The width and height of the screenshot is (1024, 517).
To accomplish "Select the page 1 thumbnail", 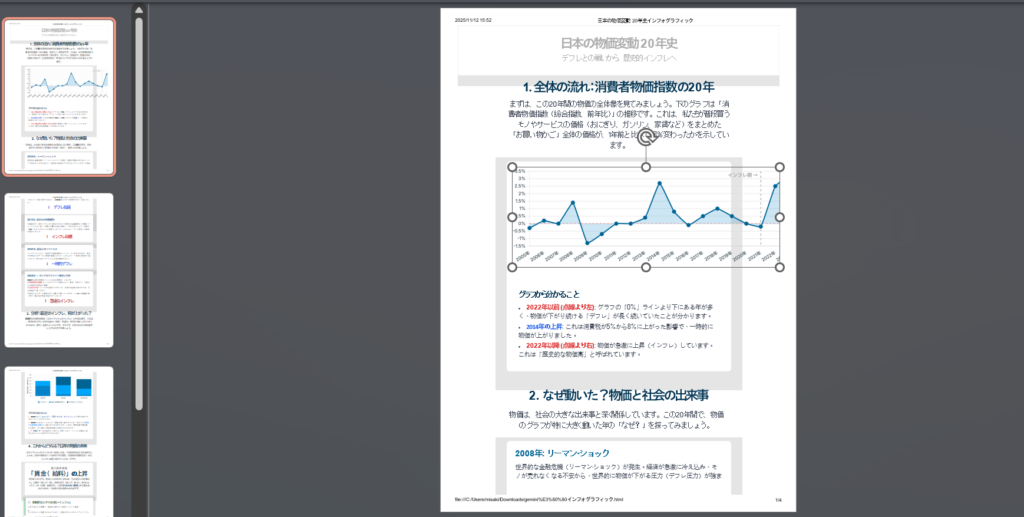I will pyautogui.click(x=59, y=97).
